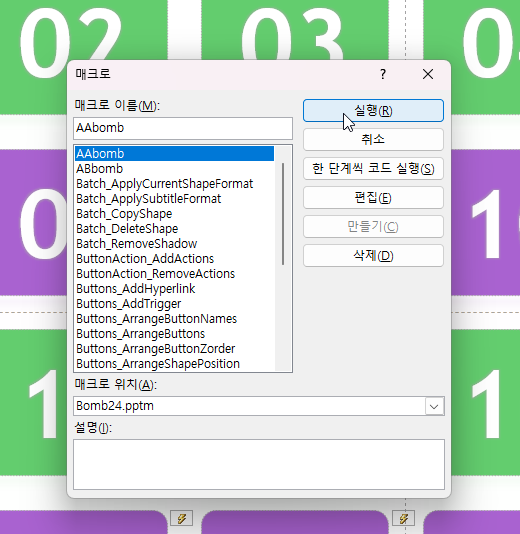Click the 취소 cancel button
This screenshot has height=534, width=520.
[x=373, y=140]
